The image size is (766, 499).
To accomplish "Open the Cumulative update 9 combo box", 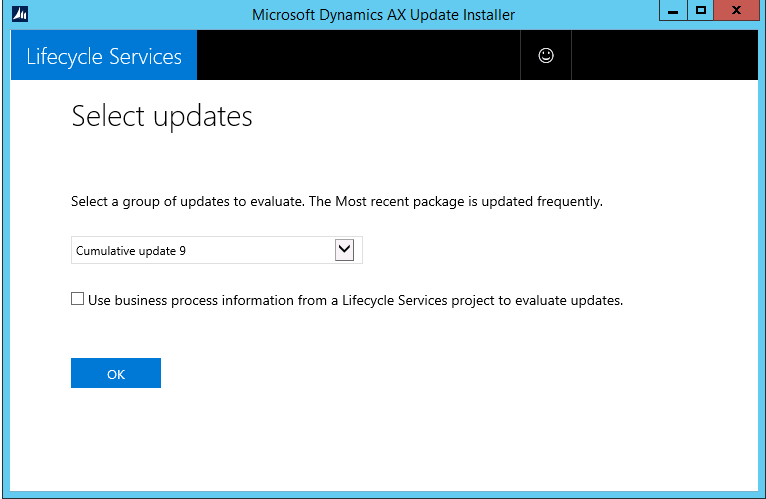I will [217, 250].
